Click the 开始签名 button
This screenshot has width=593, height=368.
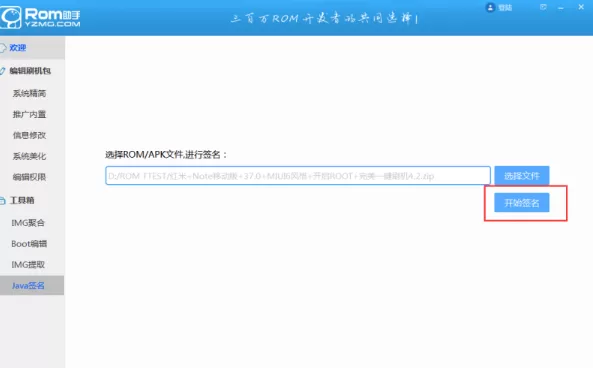point(522,203)
